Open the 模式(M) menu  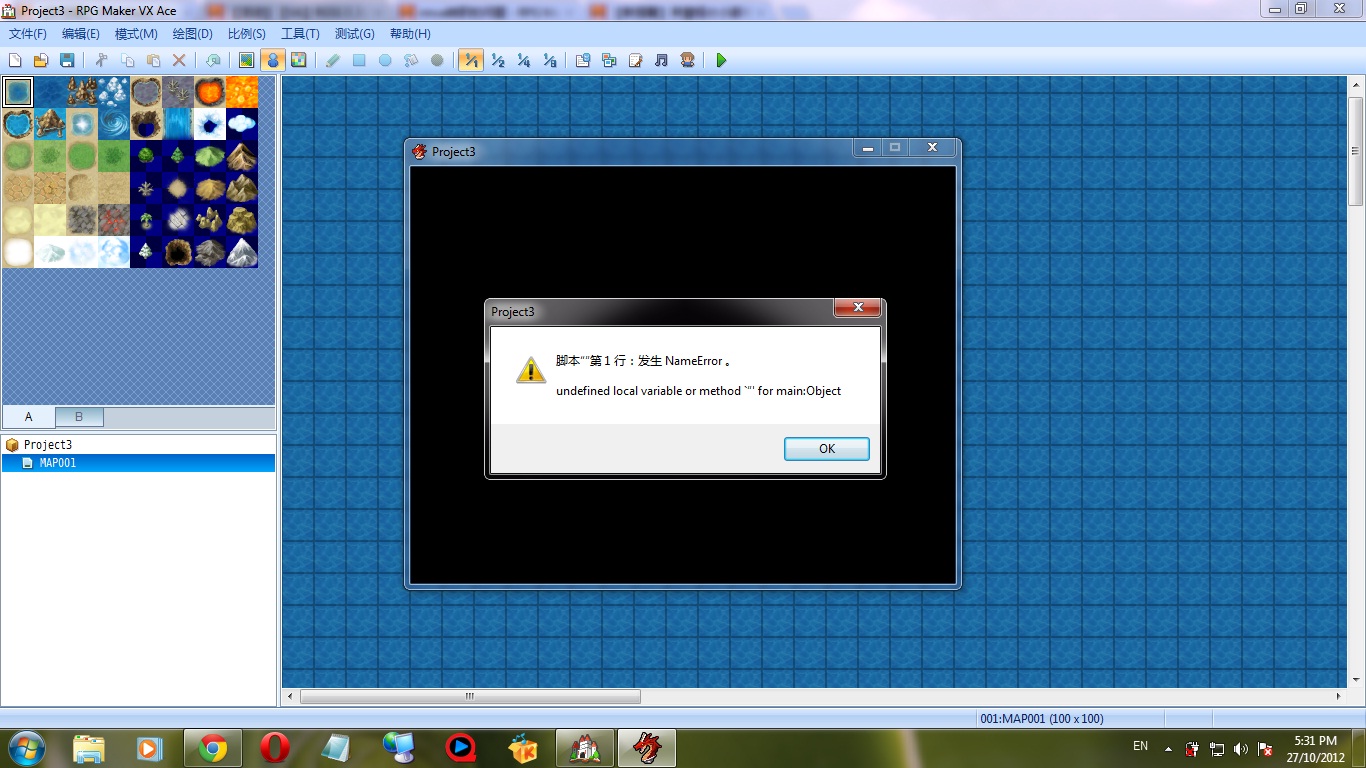(136, 34)
